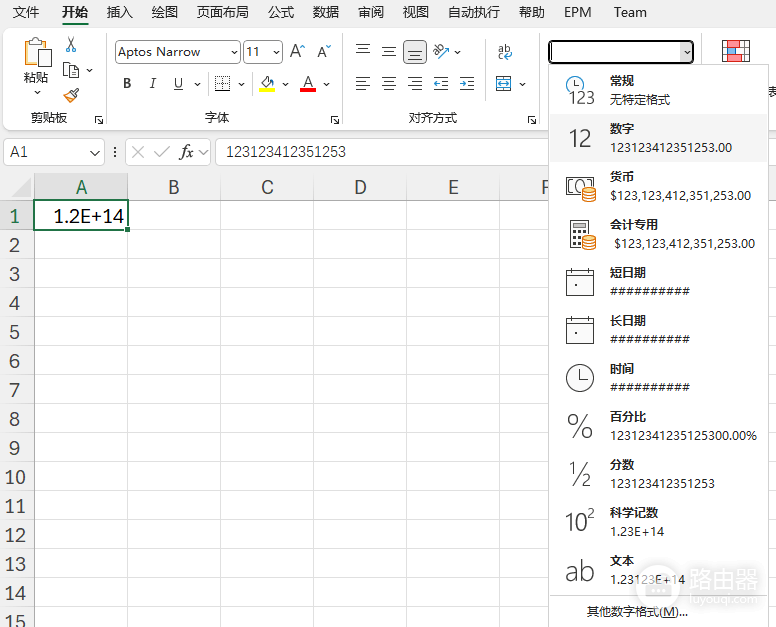The image size is (776, 627).
Task: Set middle vertical alignment
Action: pyautogui.click(x=389, y=51)
